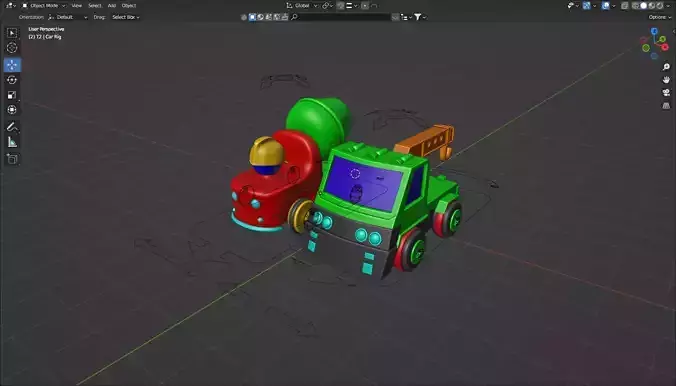The width and height of the screenshot is (676, 386).
Task: Choose extend selection mode icon
Action: pos(260,17)
